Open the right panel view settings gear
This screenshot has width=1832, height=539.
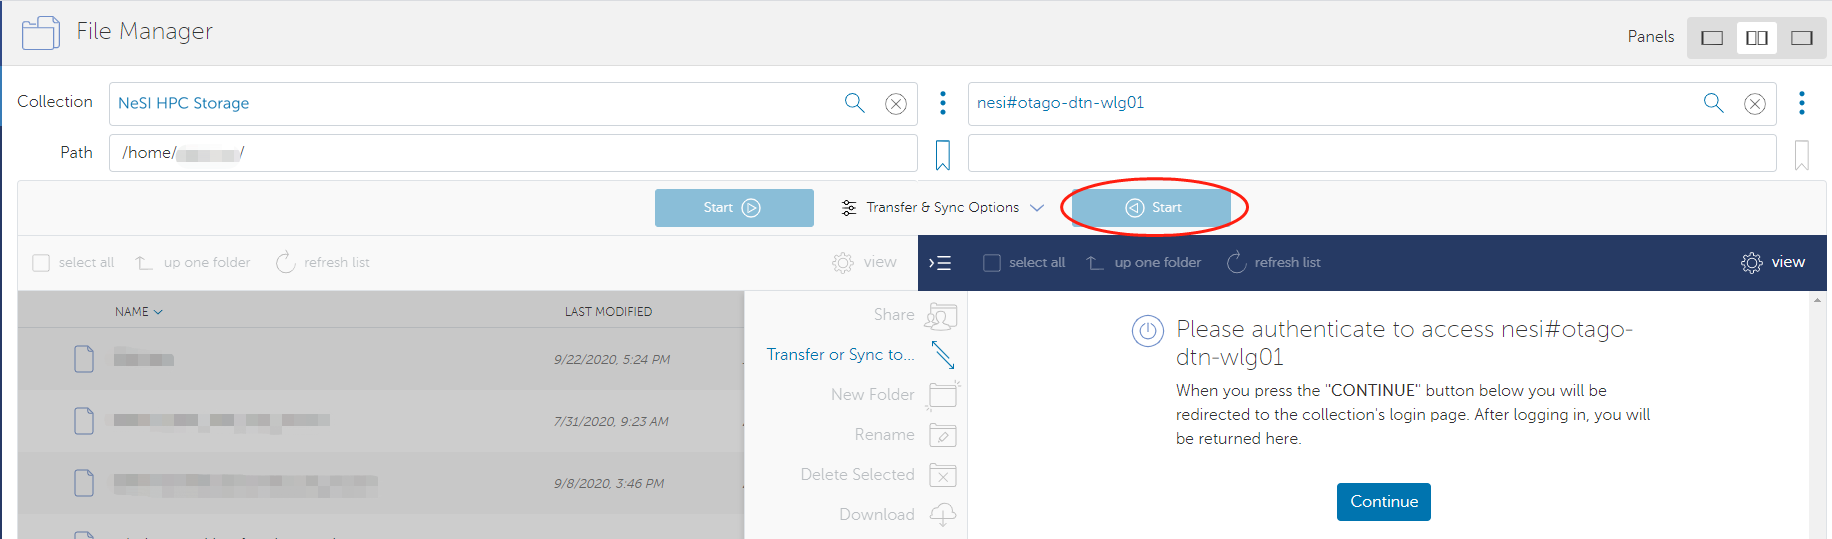tap(1752, 262)
